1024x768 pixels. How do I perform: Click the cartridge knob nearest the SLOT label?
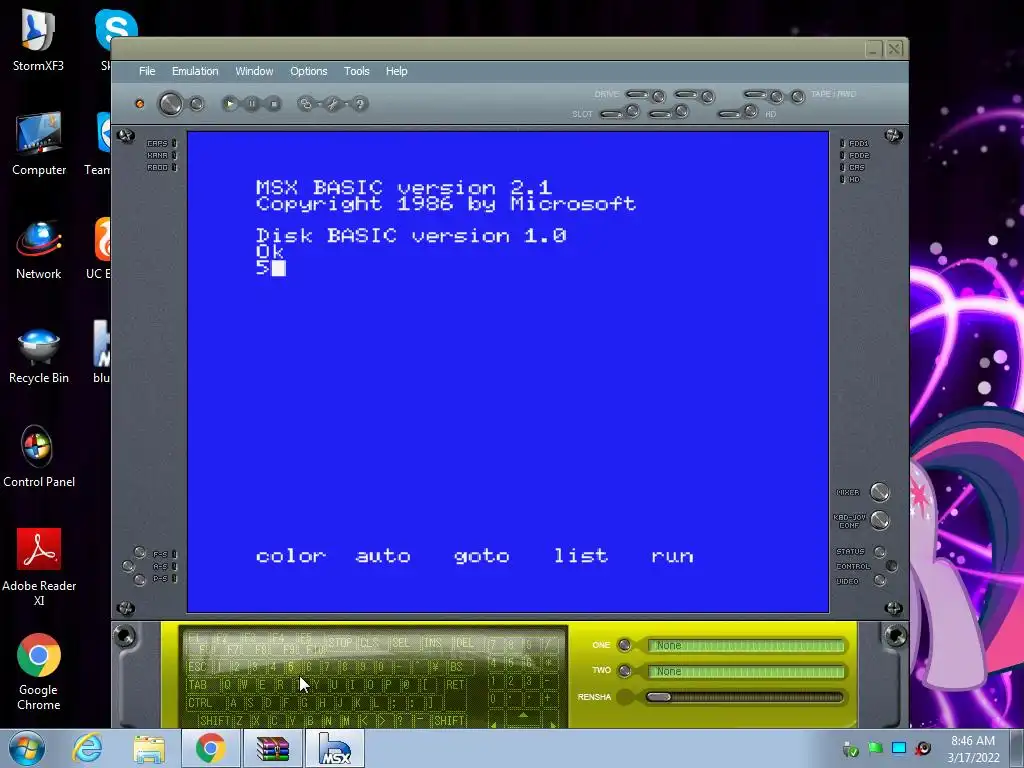click(632, 112)
